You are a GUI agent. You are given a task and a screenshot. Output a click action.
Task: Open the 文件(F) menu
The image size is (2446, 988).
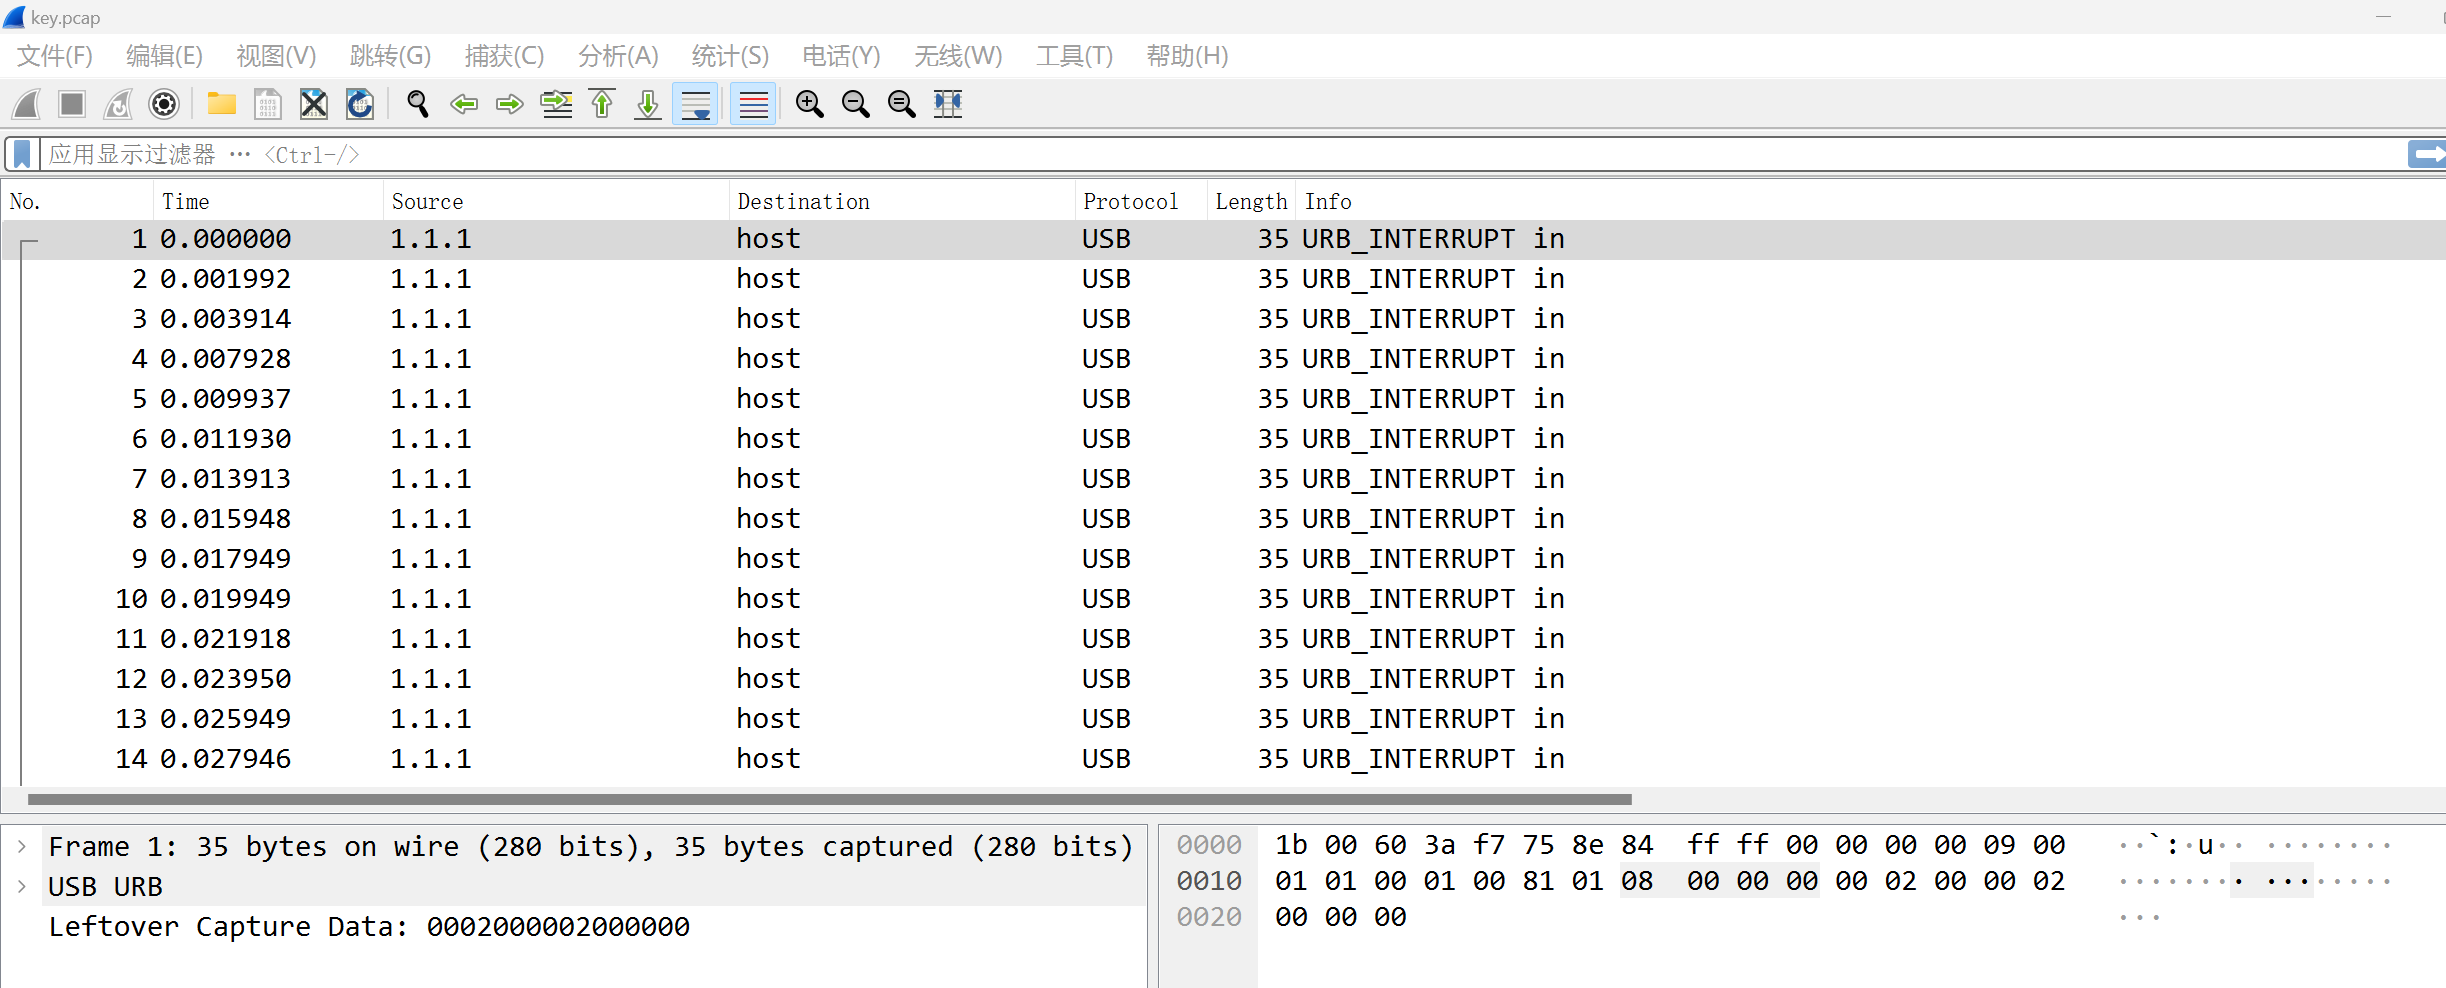pos(55,56)
